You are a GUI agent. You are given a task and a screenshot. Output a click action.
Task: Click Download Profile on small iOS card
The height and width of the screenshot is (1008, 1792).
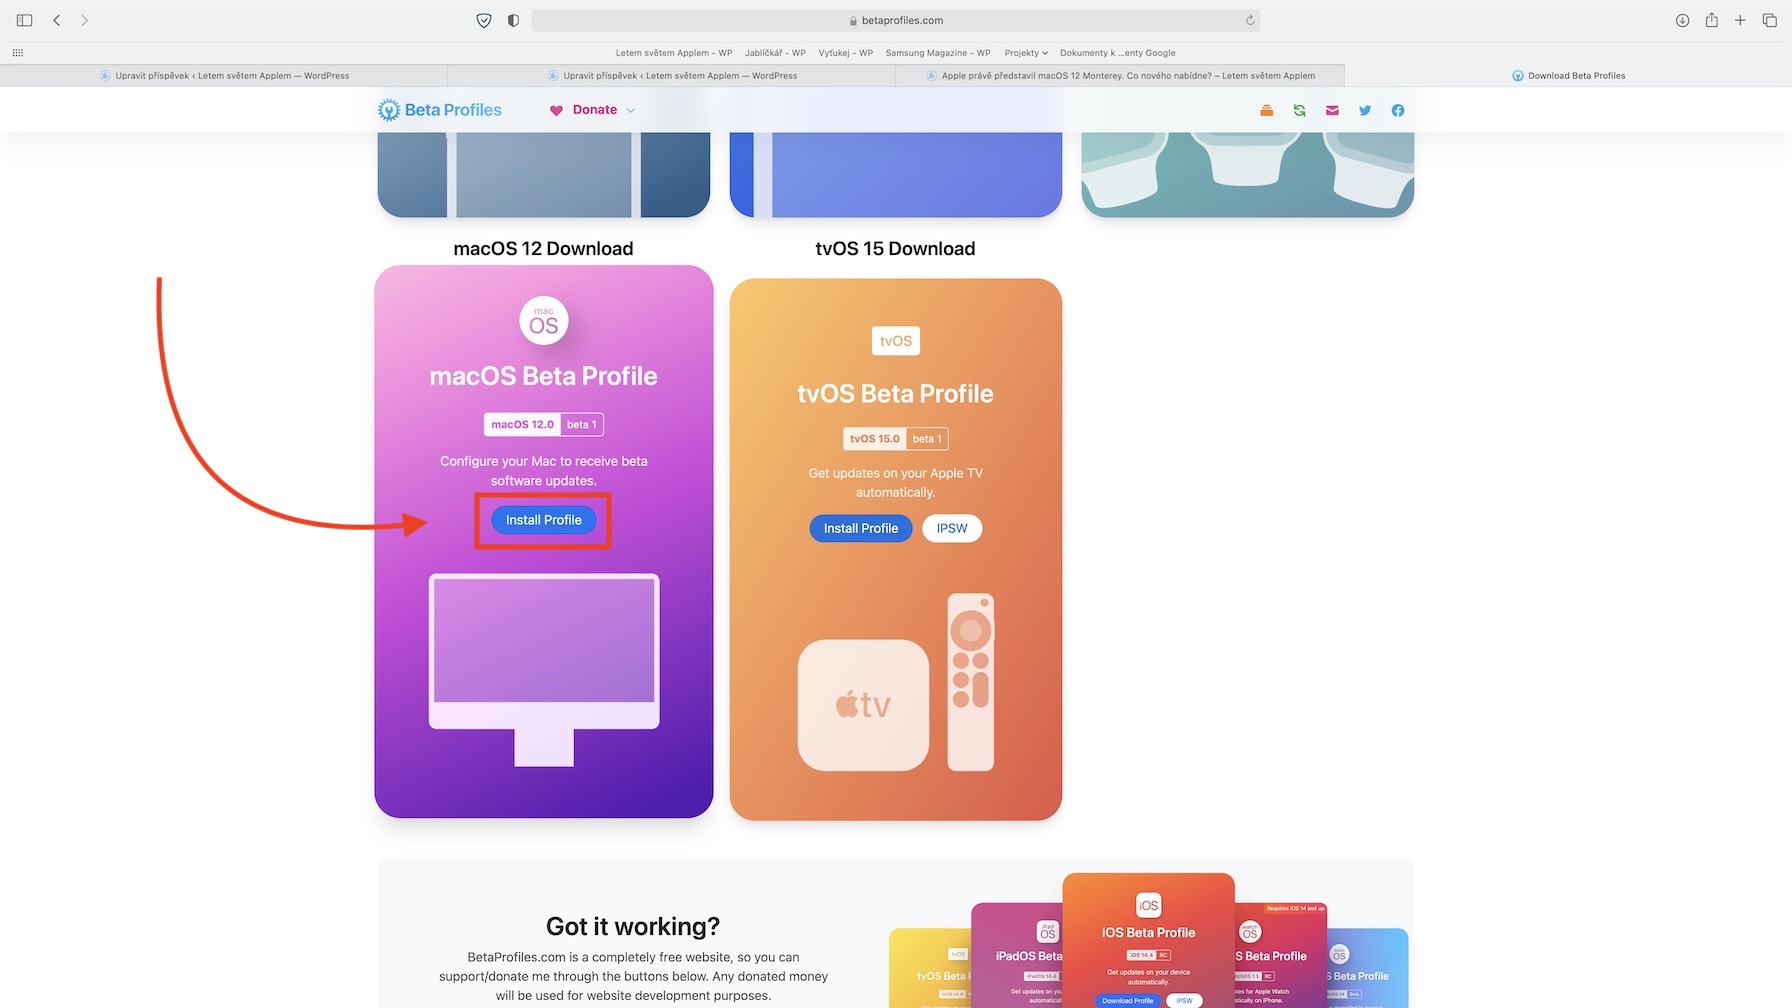coord(1127,1000)
